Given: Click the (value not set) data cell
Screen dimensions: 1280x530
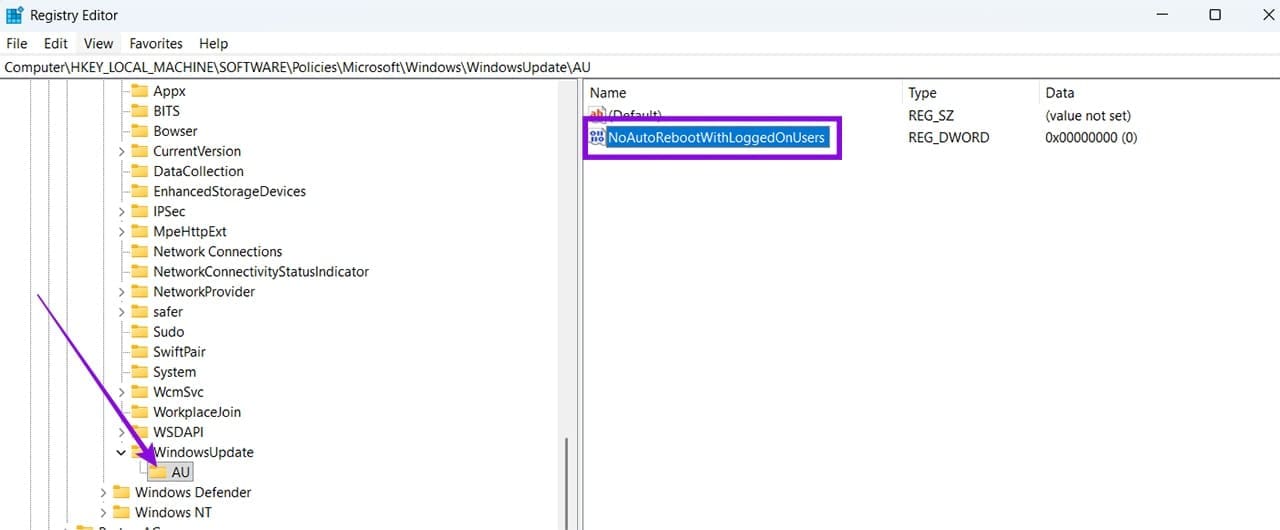Looking at the screenshot, I should (x=1088, y=115).
